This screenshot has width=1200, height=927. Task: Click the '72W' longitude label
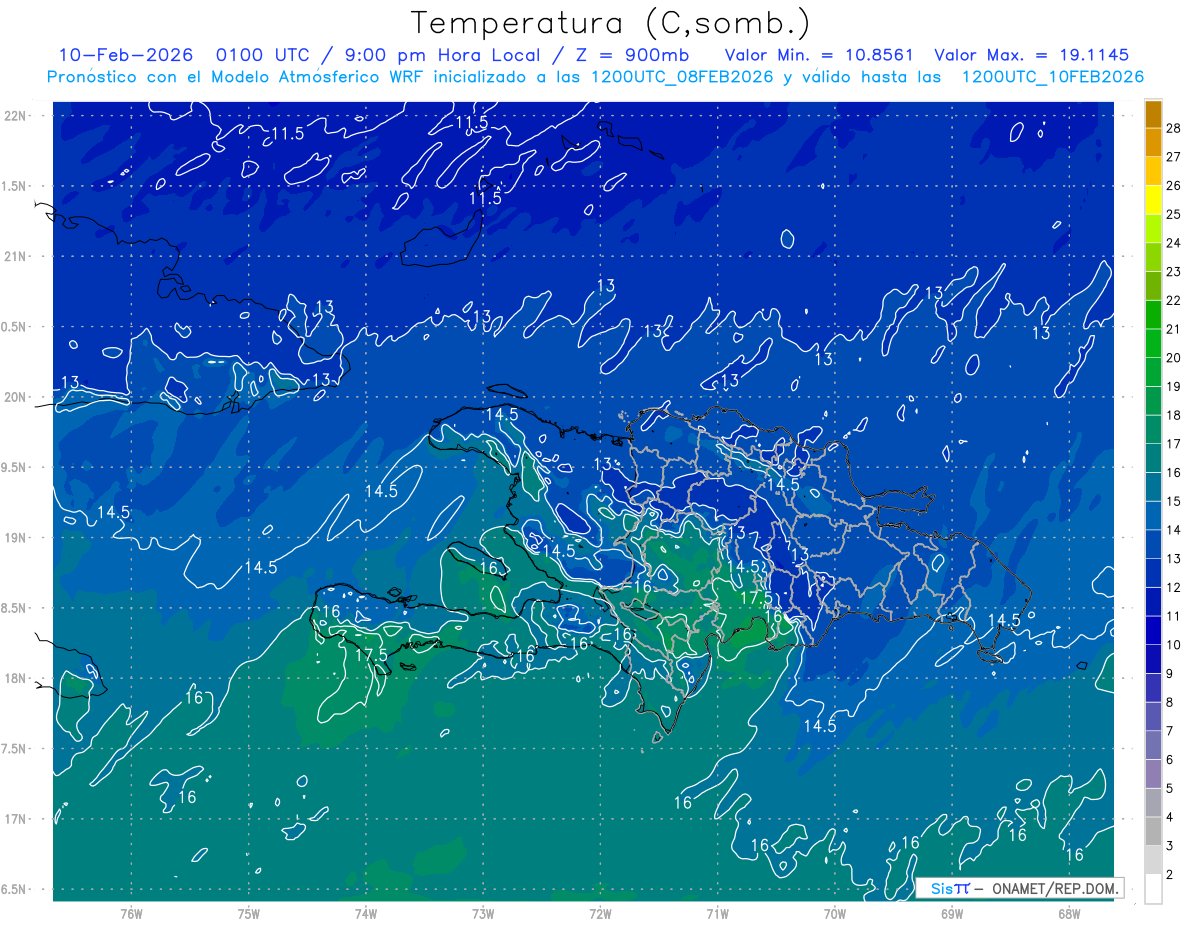point(601,913)
